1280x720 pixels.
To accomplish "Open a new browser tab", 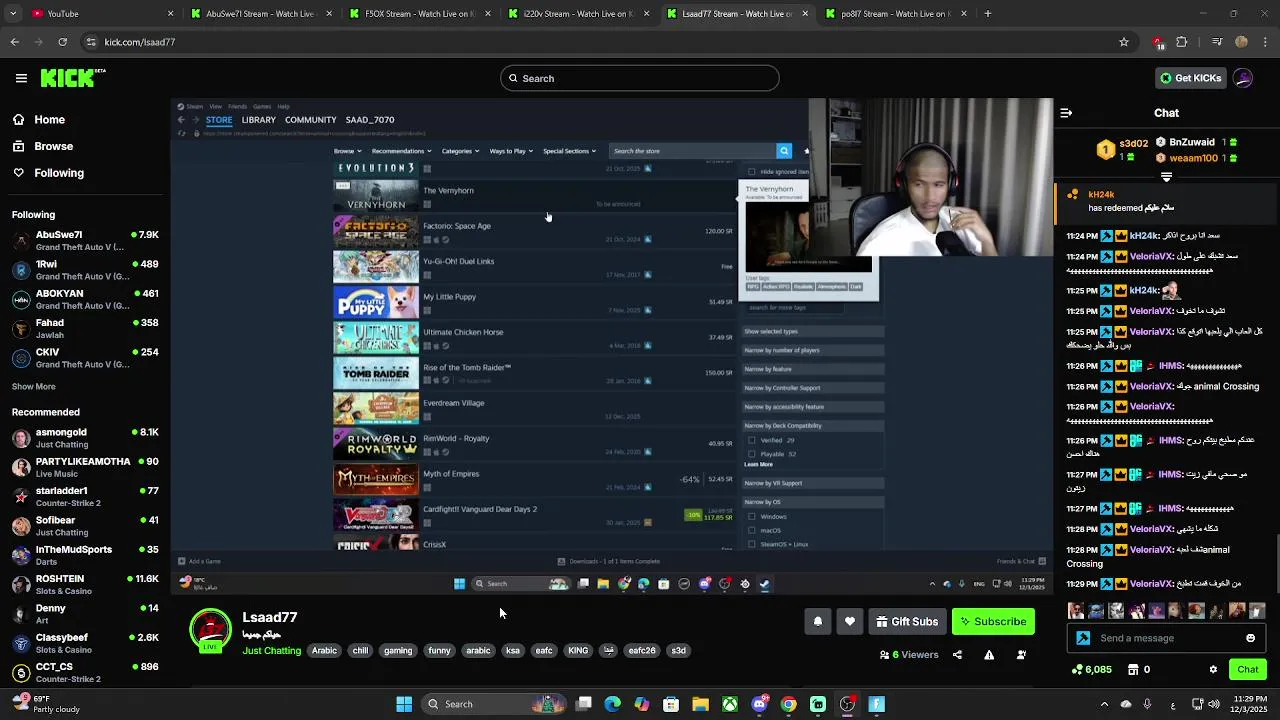I will [988, 14].
